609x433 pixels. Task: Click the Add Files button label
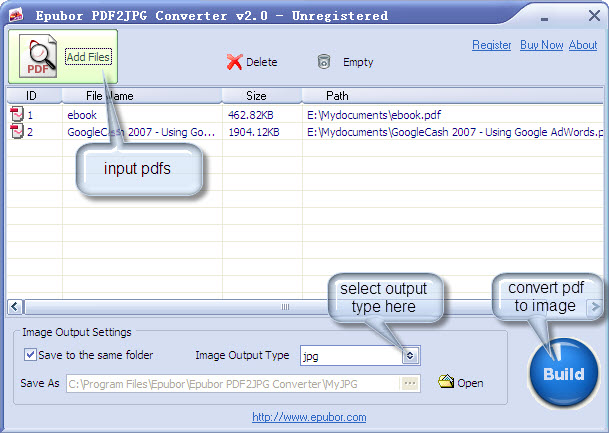click(x=89, y=57)
